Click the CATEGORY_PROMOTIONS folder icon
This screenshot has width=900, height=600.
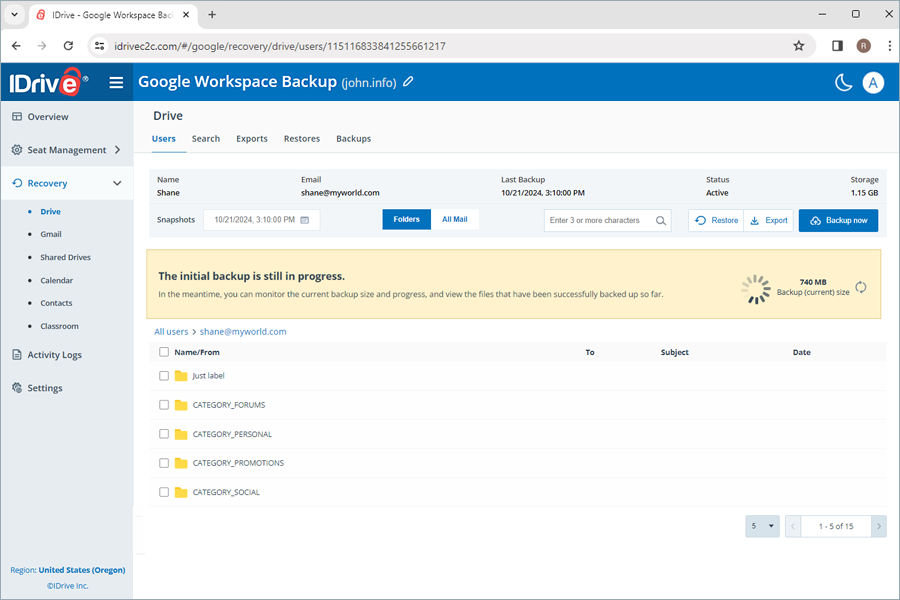[x=181, y=463]
